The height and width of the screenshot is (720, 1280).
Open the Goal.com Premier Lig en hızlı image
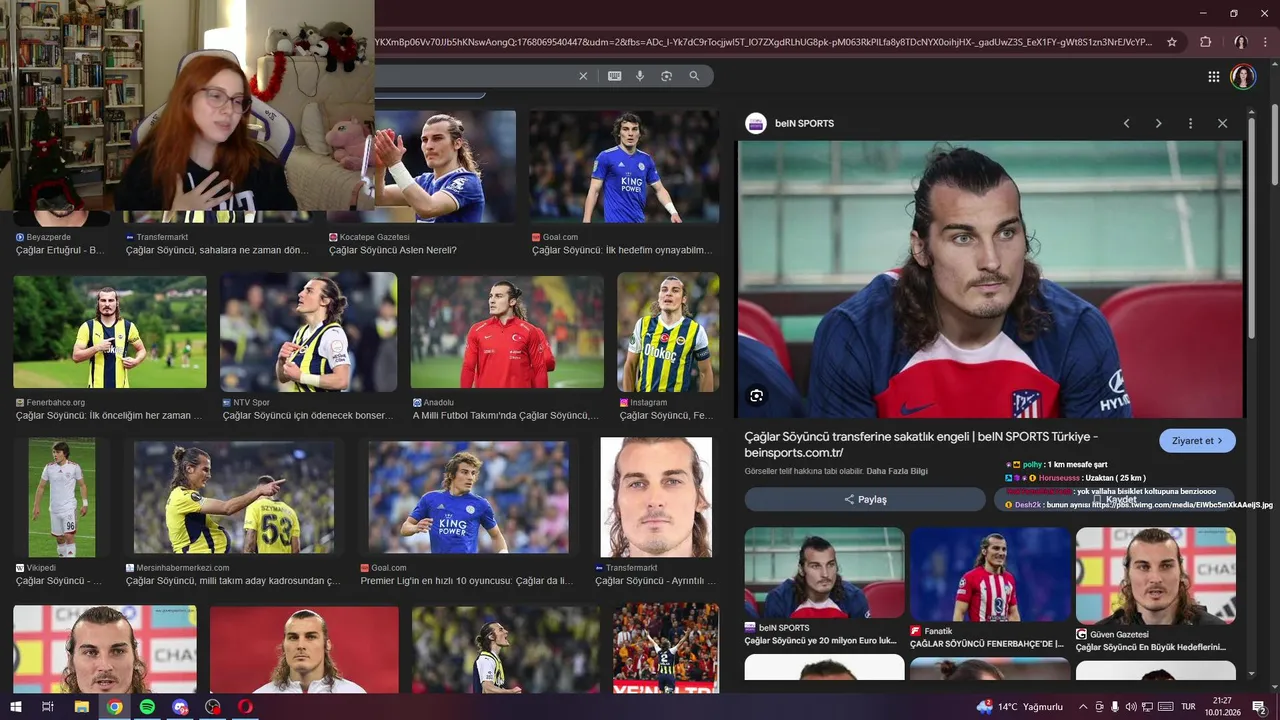point(468,497)
